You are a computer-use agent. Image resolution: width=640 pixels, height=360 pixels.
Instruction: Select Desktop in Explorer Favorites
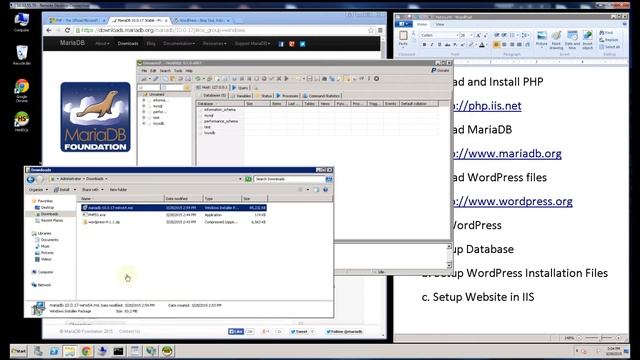45,207
